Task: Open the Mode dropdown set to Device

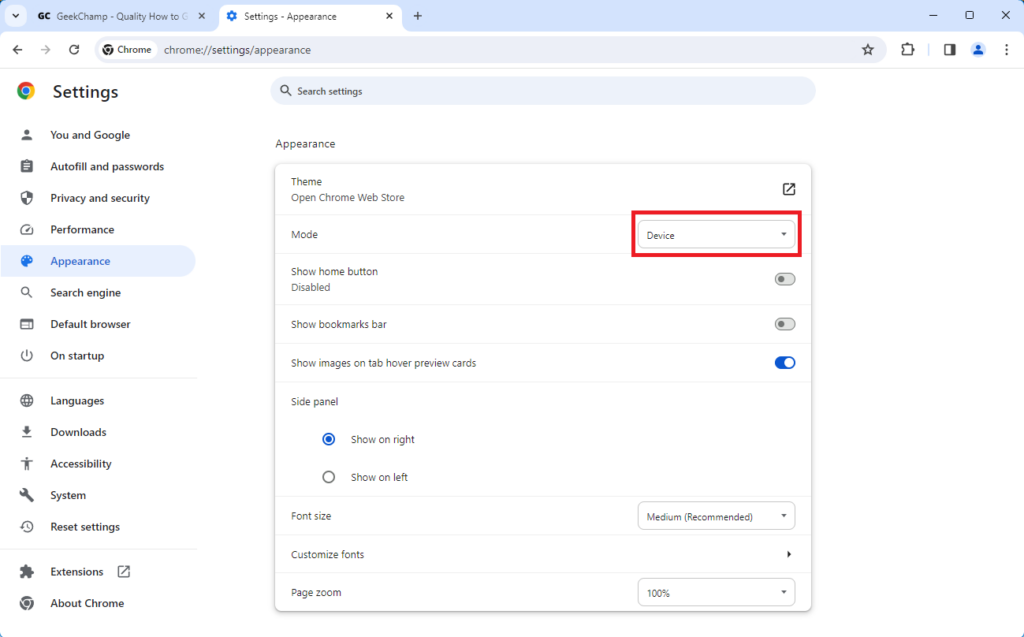Action: (716, 235)
